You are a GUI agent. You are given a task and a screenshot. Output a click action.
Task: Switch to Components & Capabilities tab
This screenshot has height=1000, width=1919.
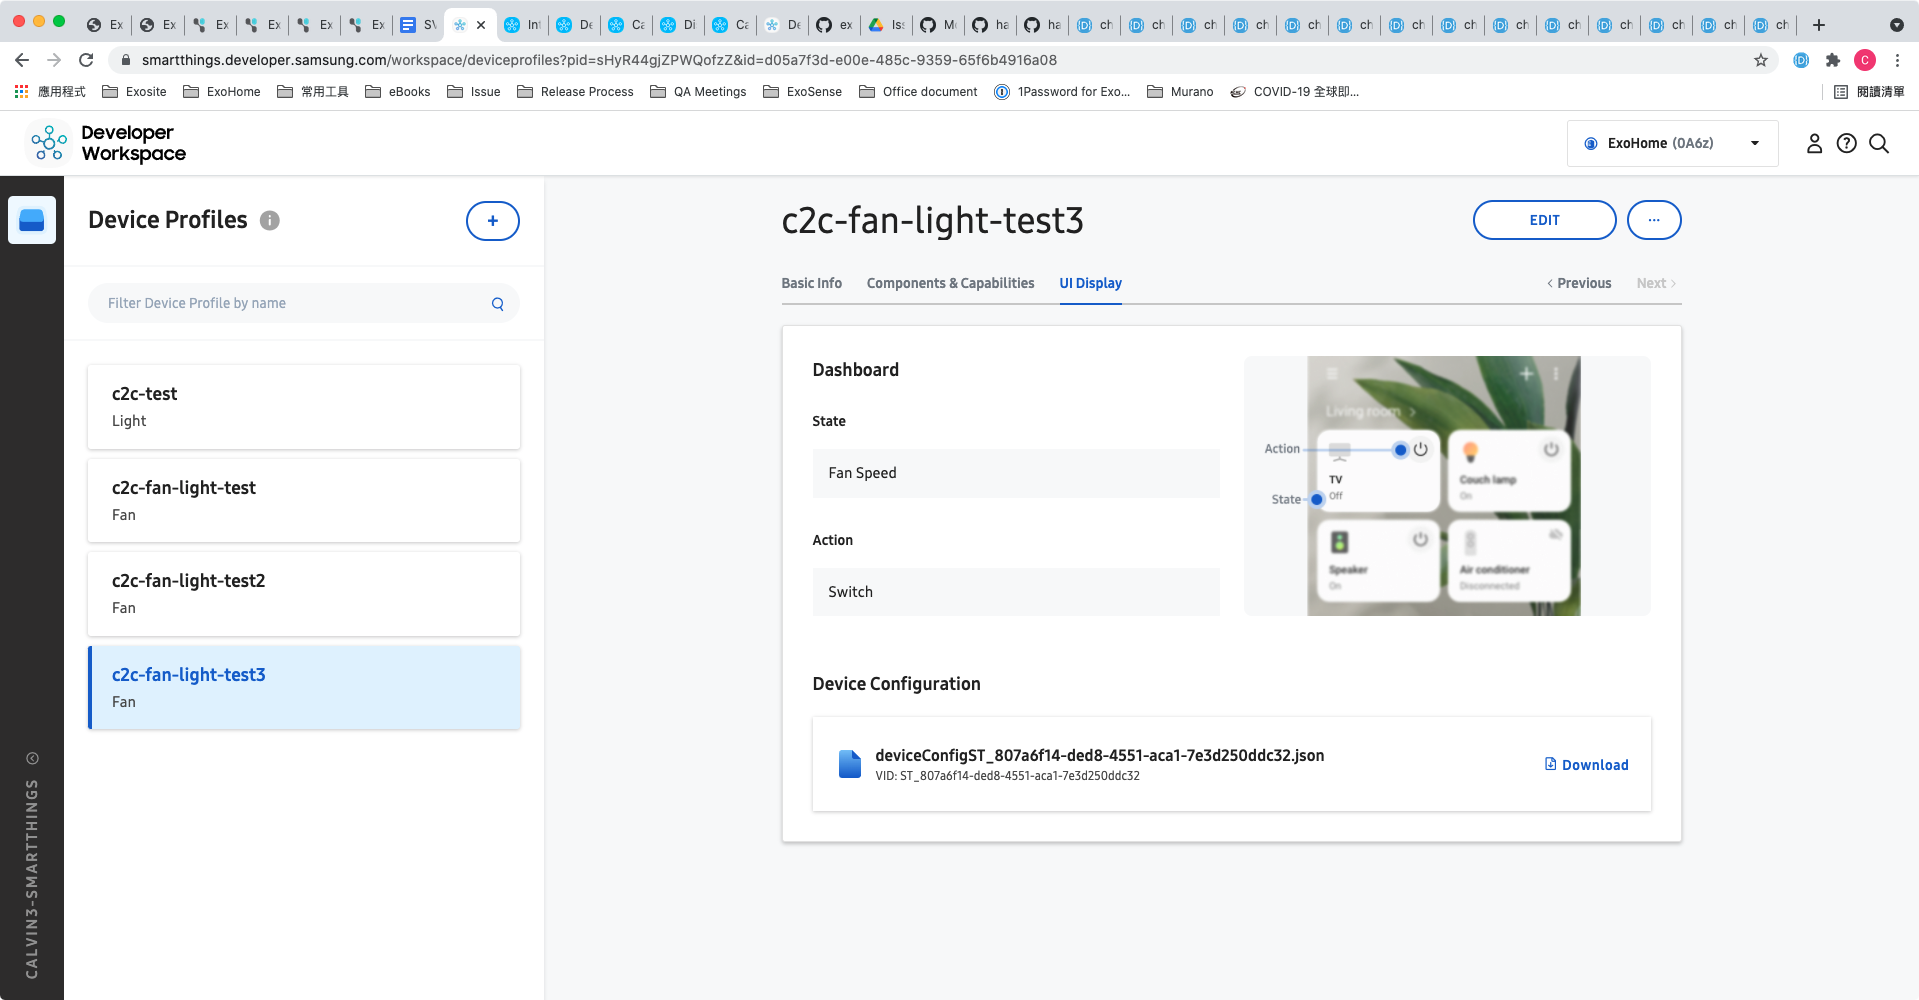[x=950, y=283]
